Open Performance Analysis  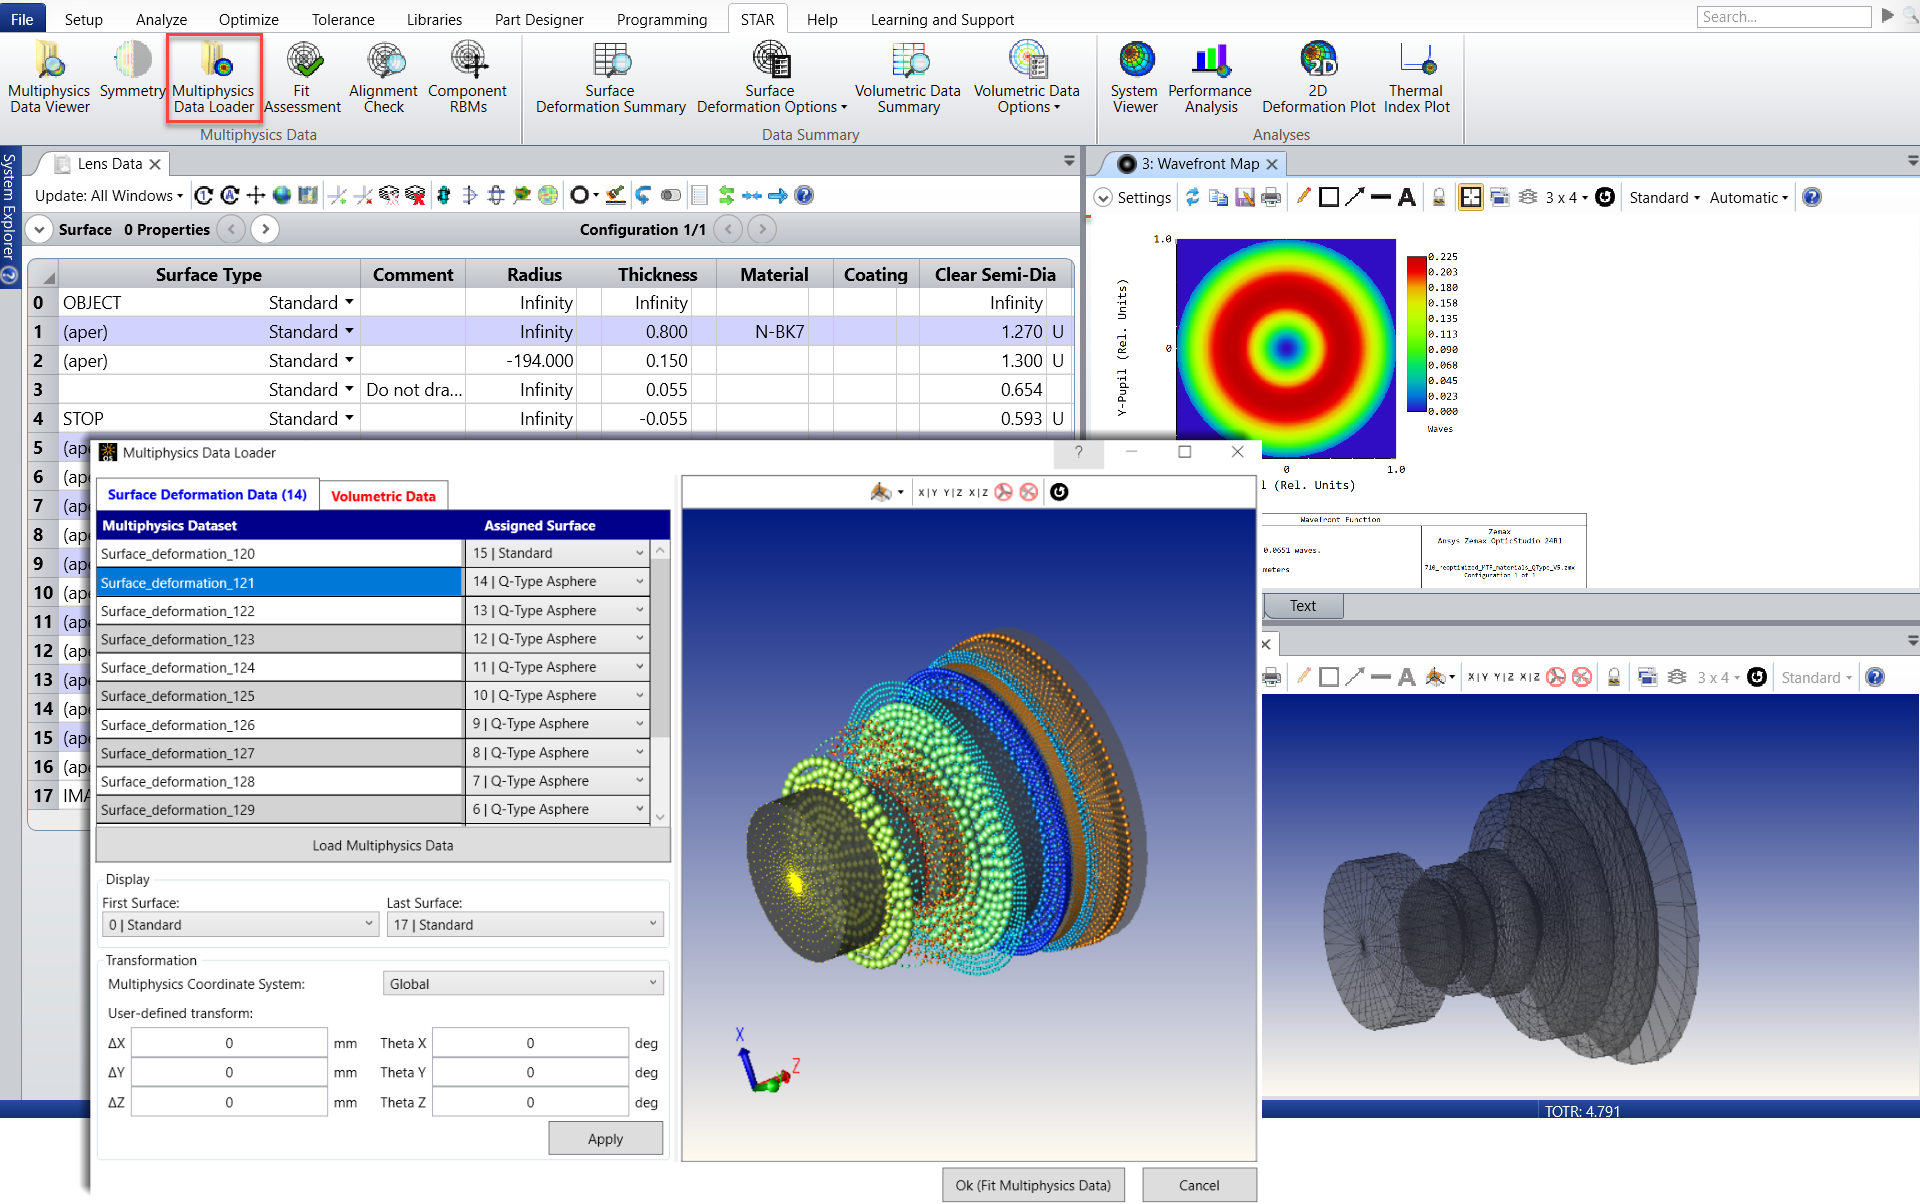click(1210, 78)
